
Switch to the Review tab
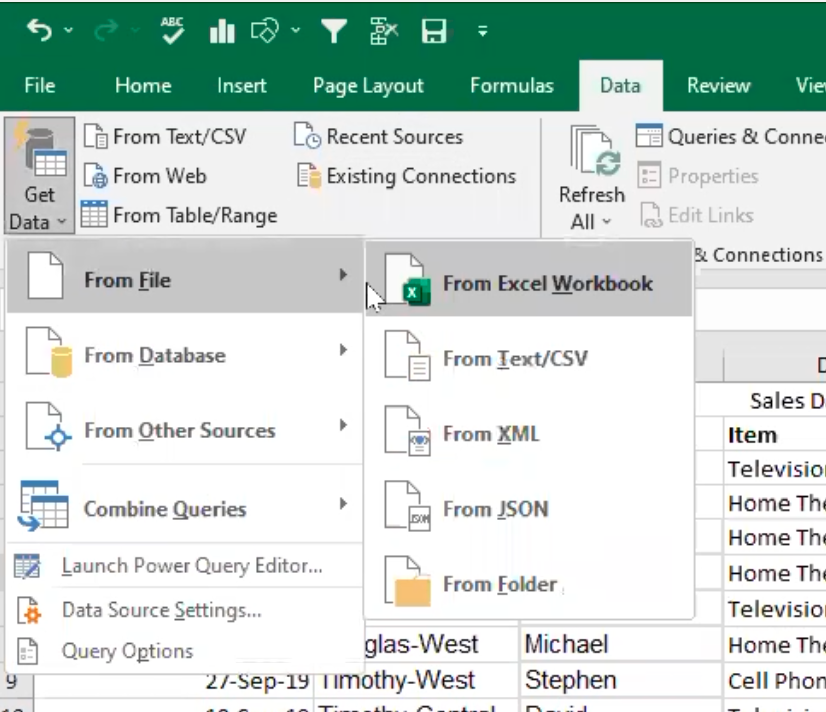coord(717,85)
